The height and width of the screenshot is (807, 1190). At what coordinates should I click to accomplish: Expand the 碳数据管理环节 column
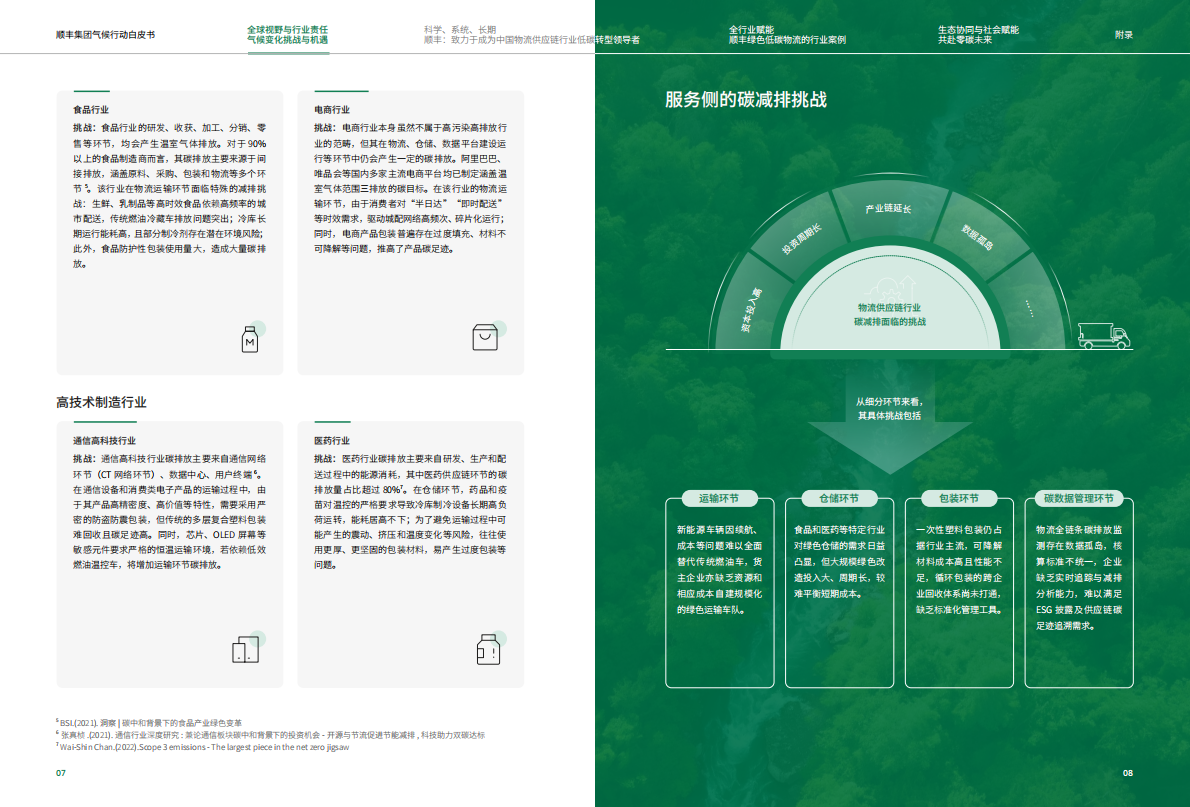tap(1080, 590)
